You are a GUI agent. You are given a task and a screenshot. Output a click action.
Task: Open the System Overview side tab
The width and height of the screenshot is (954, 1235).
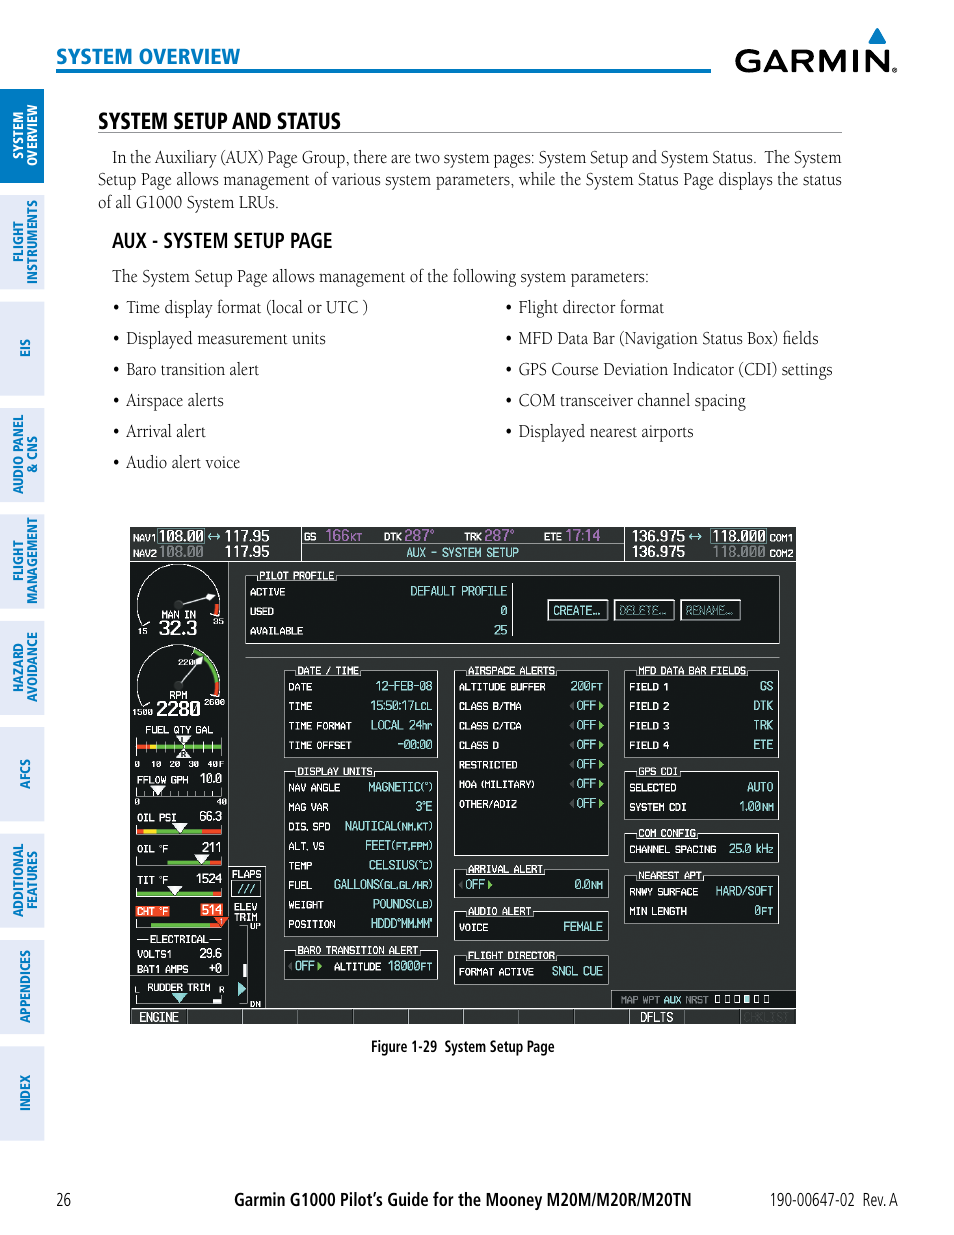[x=22, y=136]
